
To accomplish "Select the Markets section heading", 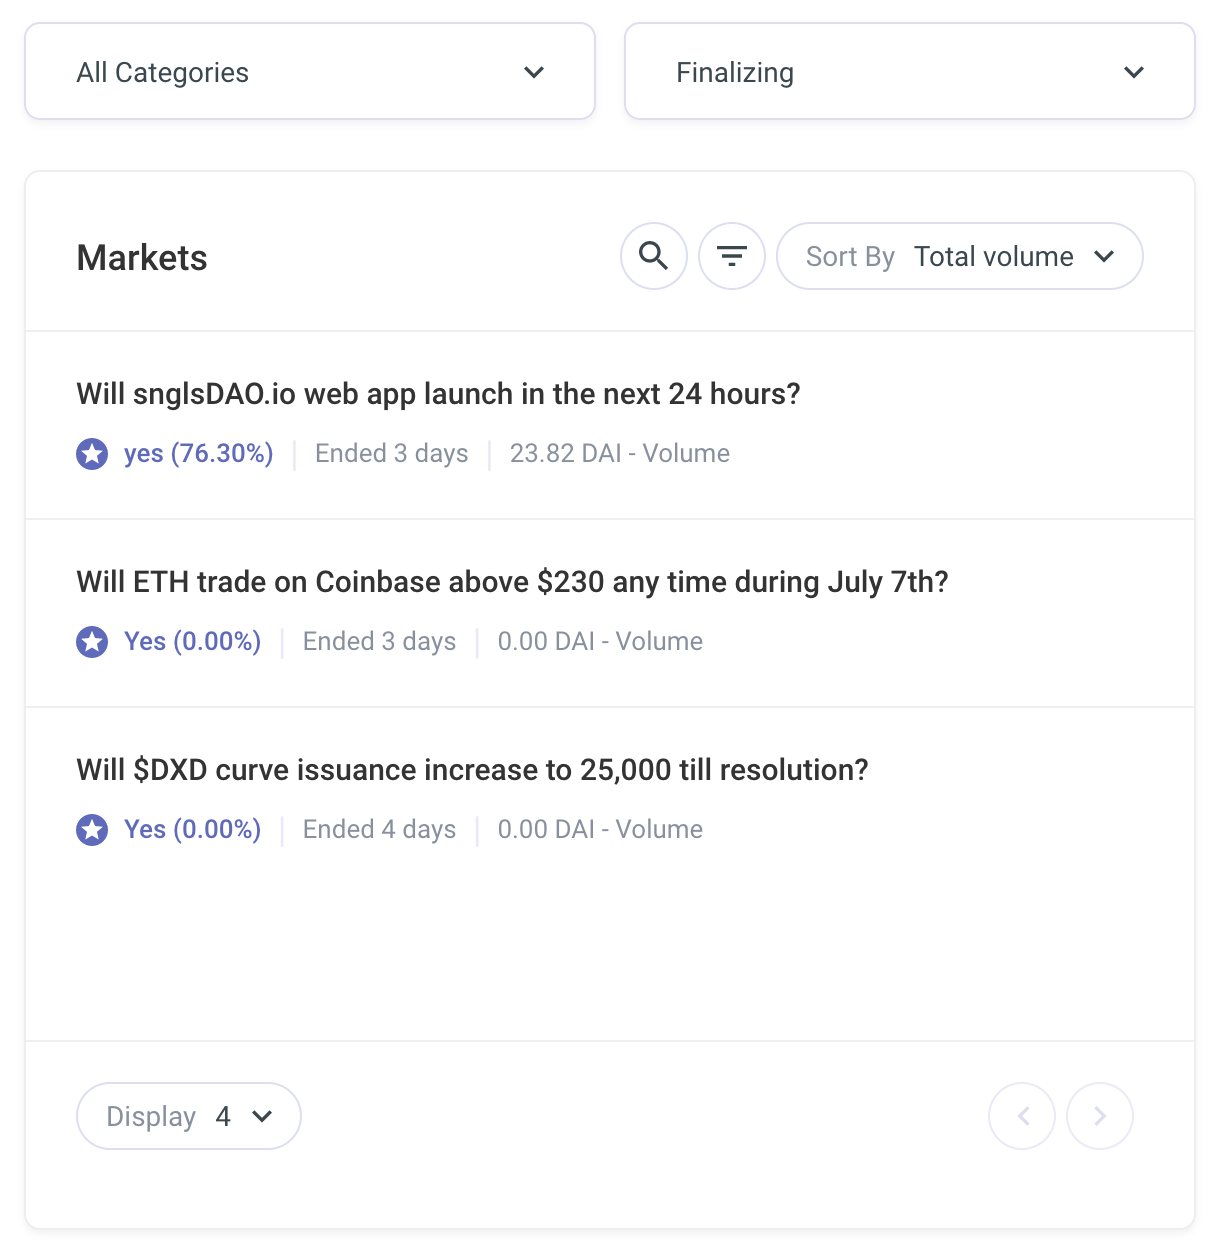I will pos(141,257).
